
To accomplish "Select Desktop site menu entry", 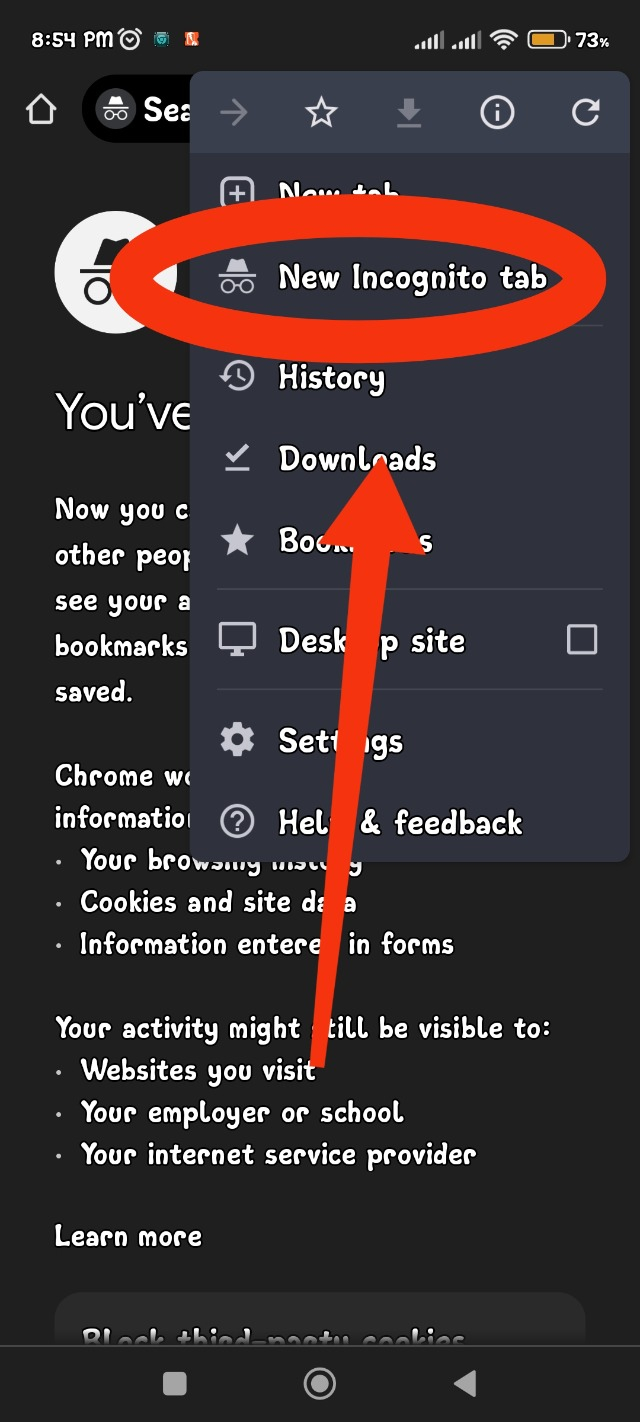I will pyautogui.click(x=410, y=640).
